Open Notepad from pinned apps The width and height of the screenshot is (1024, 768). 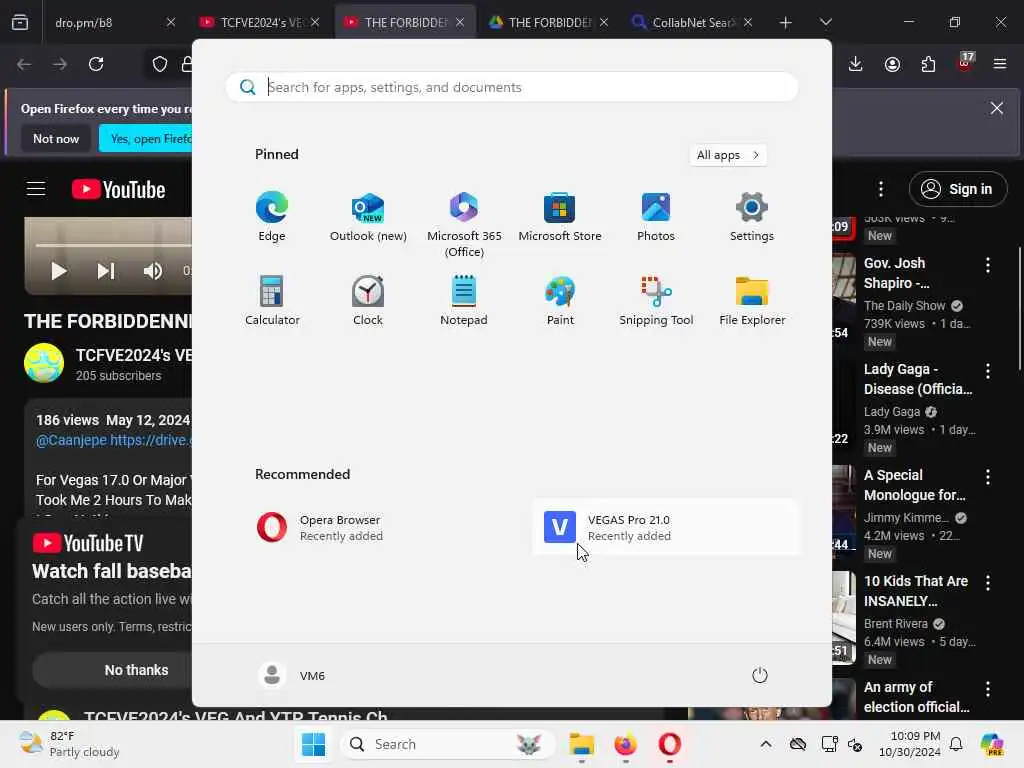click(x=464, y=301)
